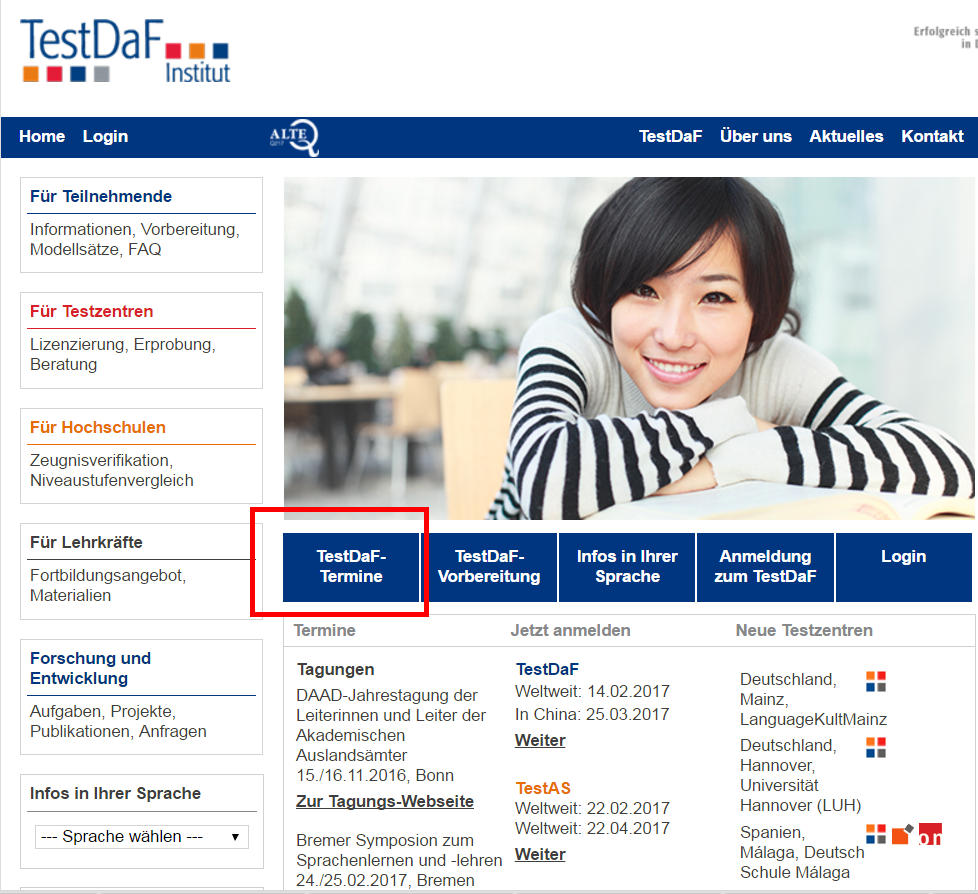Viewport: 978px width, 894px height.
Task: Click 'Spanien, Málaga, Deutsch Schule Málaga' test center
Action: point(802,852)
